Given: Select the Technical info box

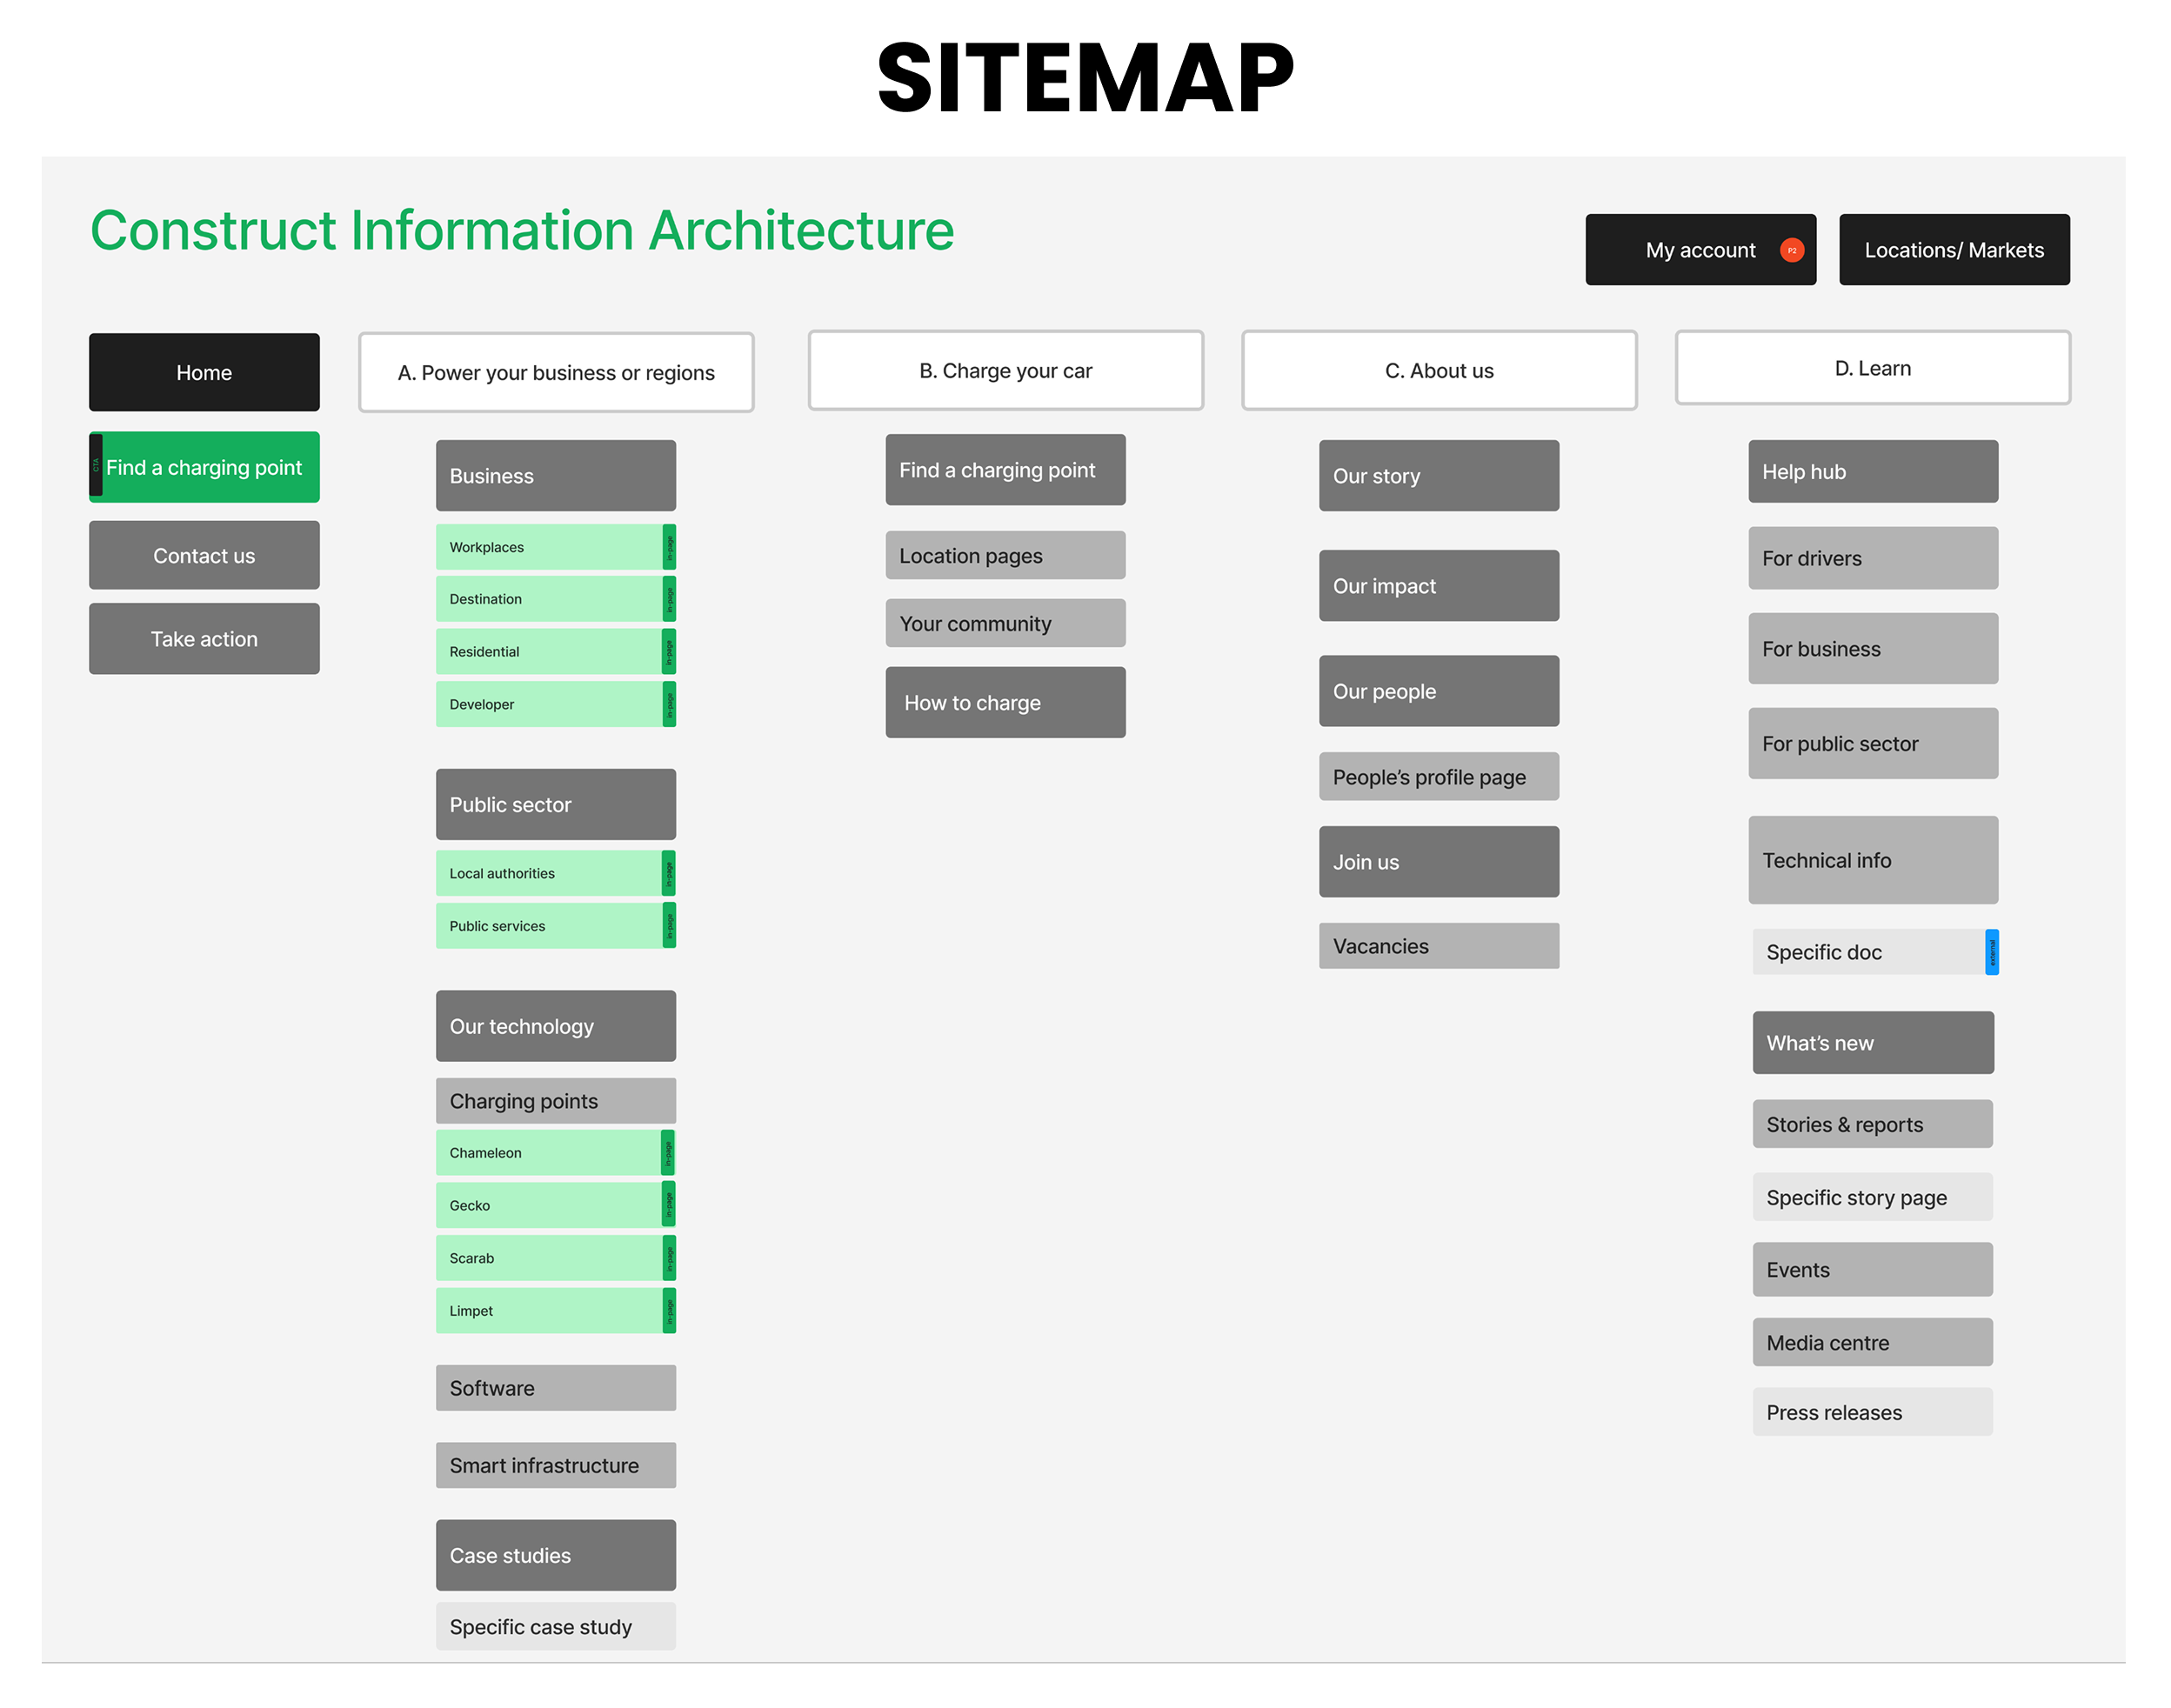Looking at the screenshot, I should [x=1873, y=860].
